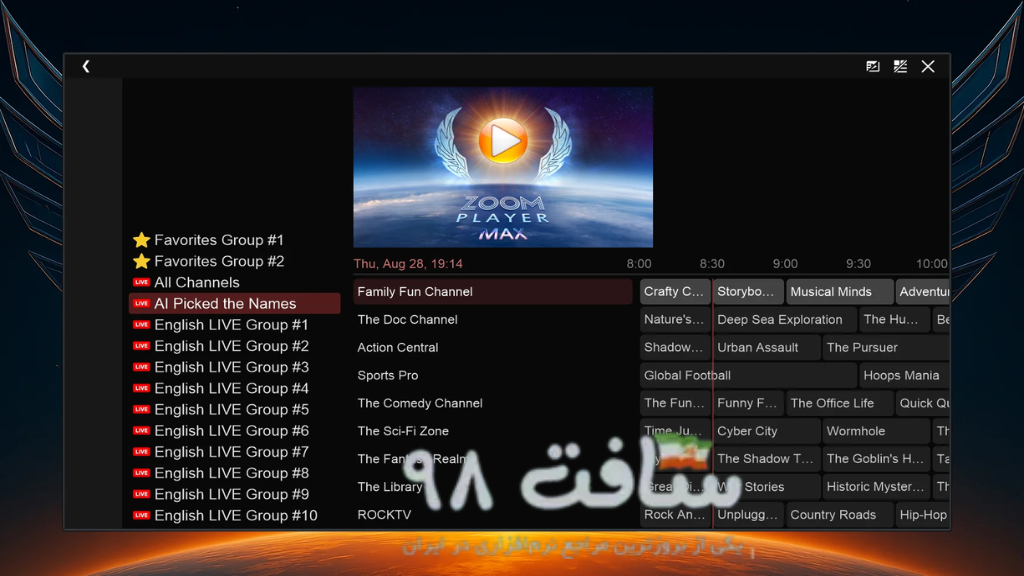Open the Country Roads program

(839, 515)
